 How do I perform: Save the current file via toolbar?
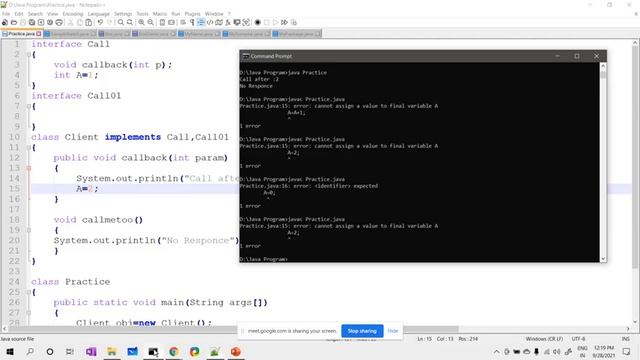pyautogui.click(x=23, y=22)
